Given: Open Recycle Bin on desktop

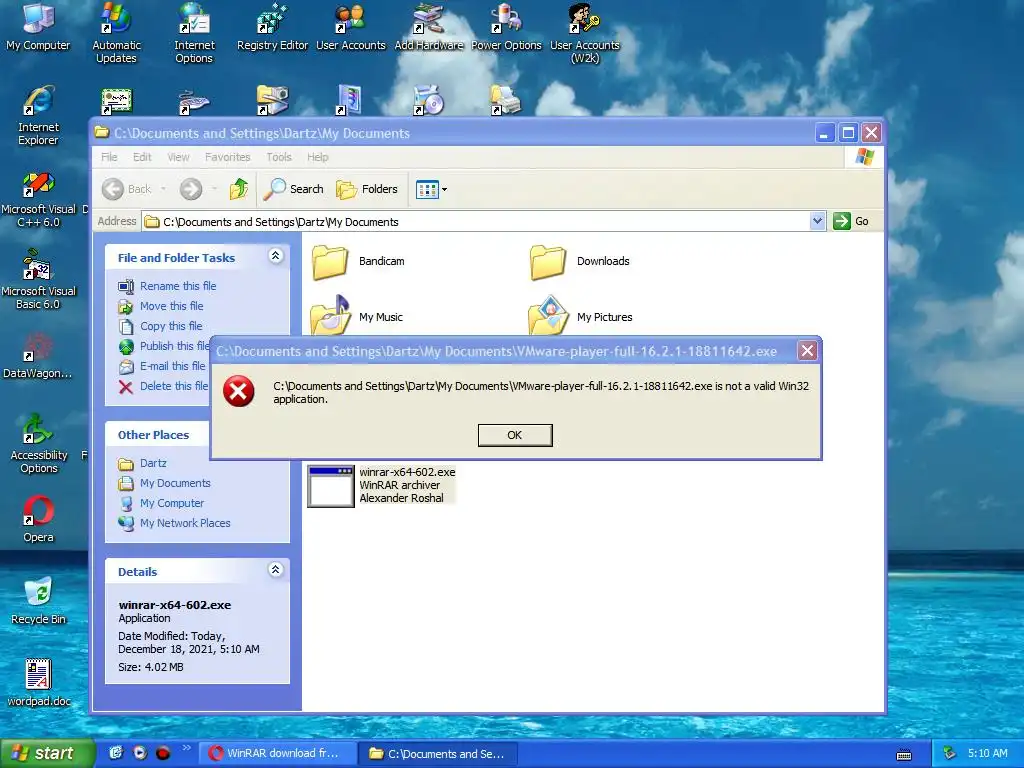Looking at the screenshot, I should click(x=38, y=601).
